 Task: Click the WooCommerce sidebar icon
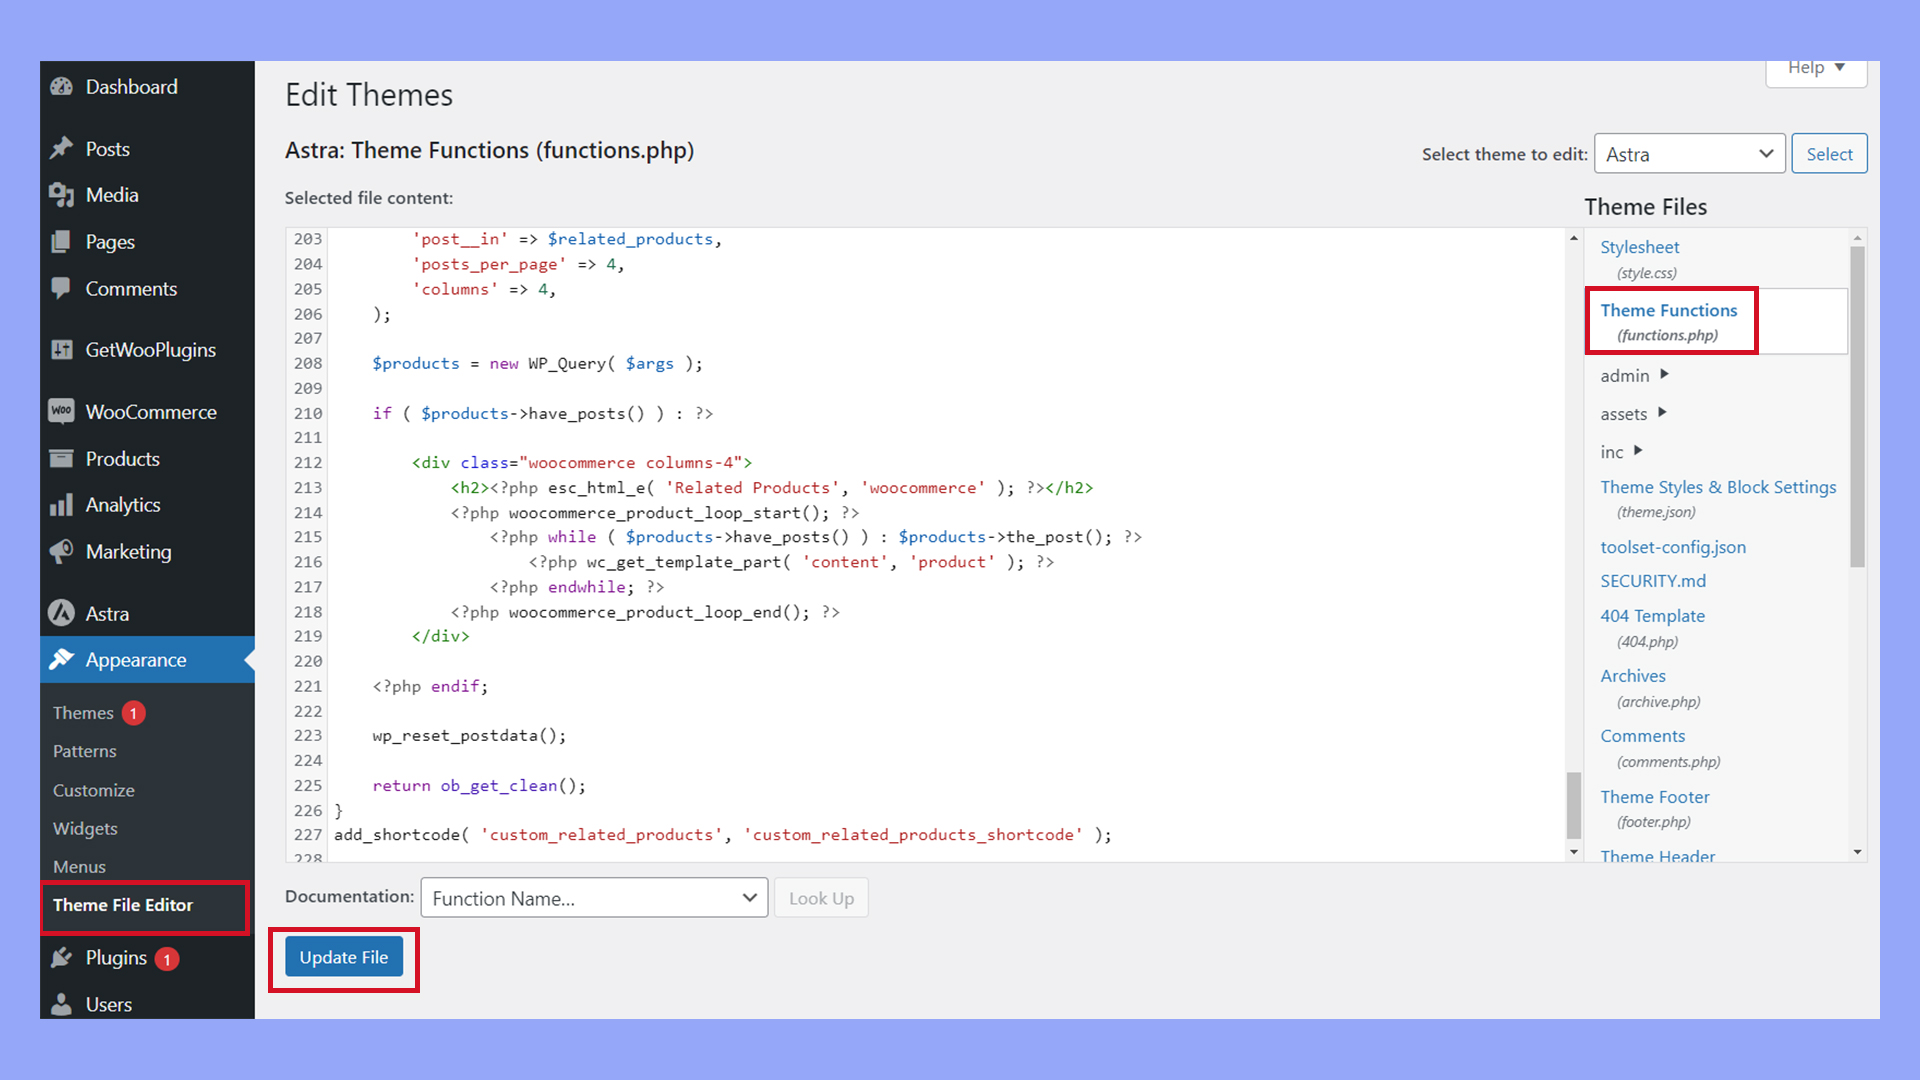tap(63, 411)
